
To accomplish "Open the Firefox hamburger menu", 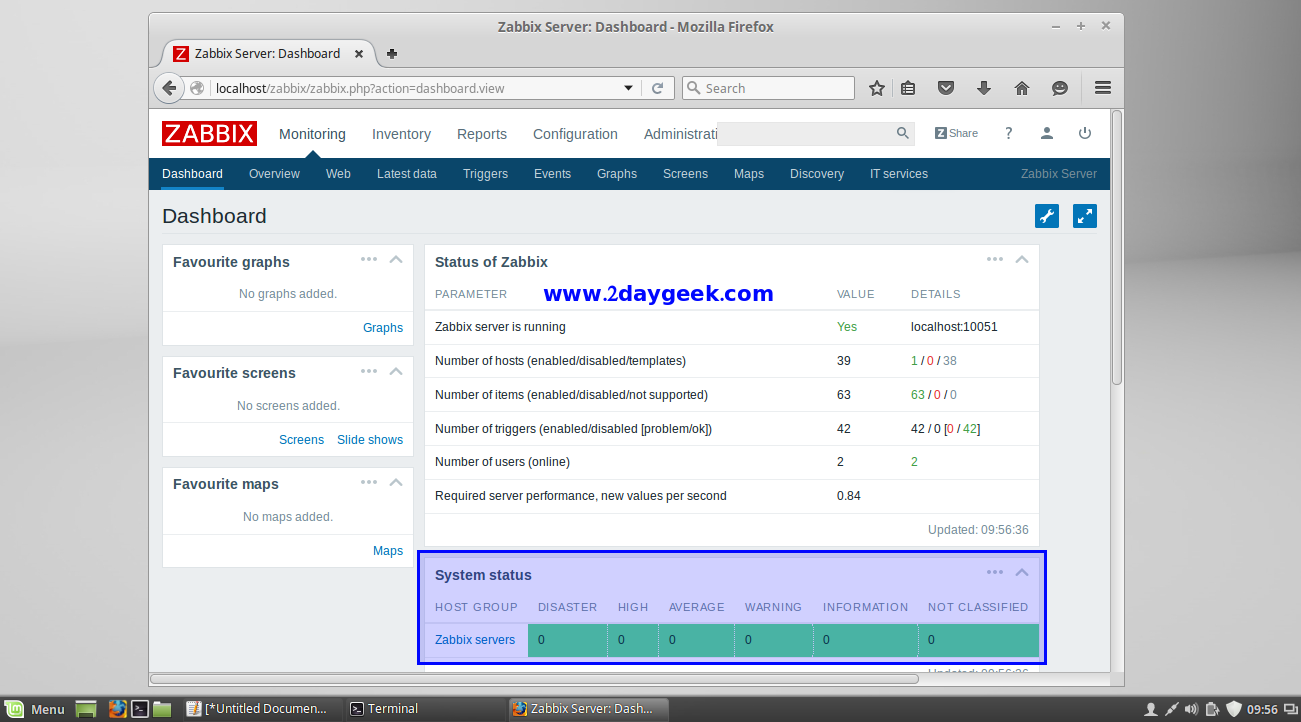I will click(1103, 88).
